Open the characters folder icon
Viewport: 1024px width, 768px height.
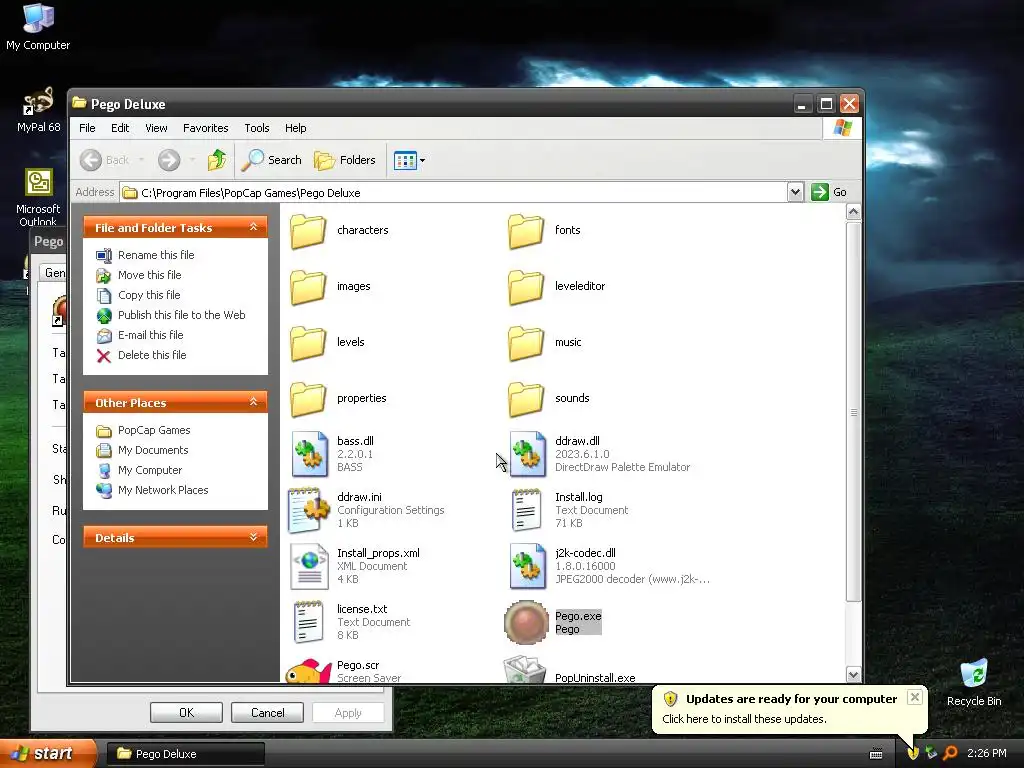tap(308, 231)
